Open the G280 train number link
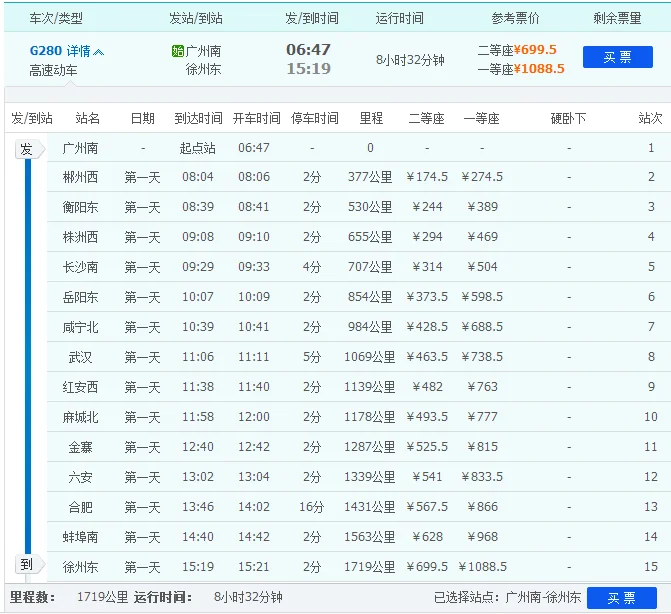 pos(46,51)
